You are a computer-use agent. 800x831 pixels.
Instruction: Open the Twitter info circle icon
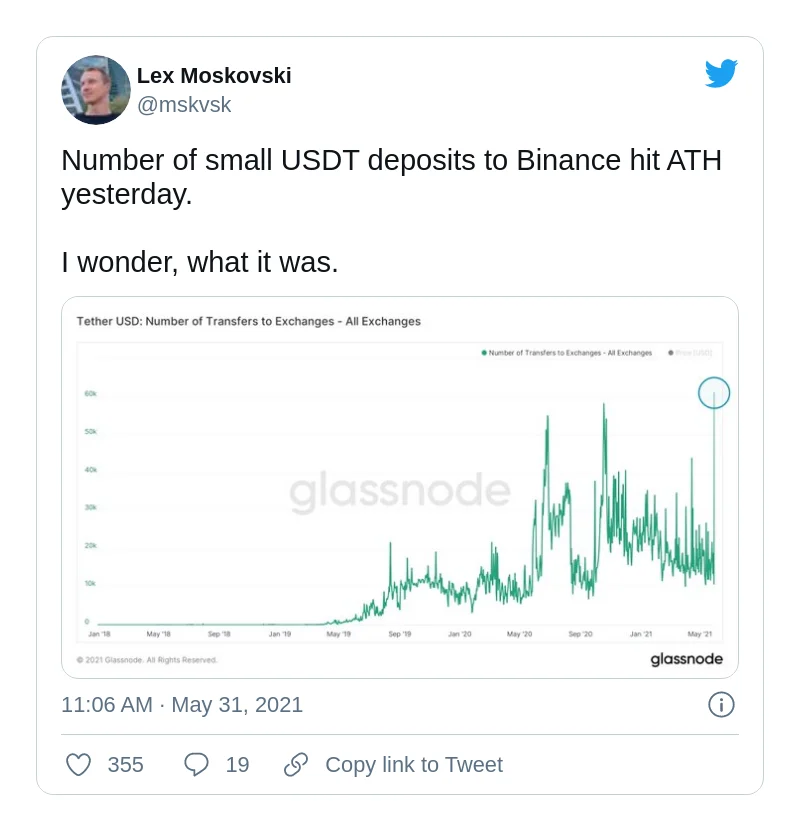pyautogui.click(x=721, y=704)
